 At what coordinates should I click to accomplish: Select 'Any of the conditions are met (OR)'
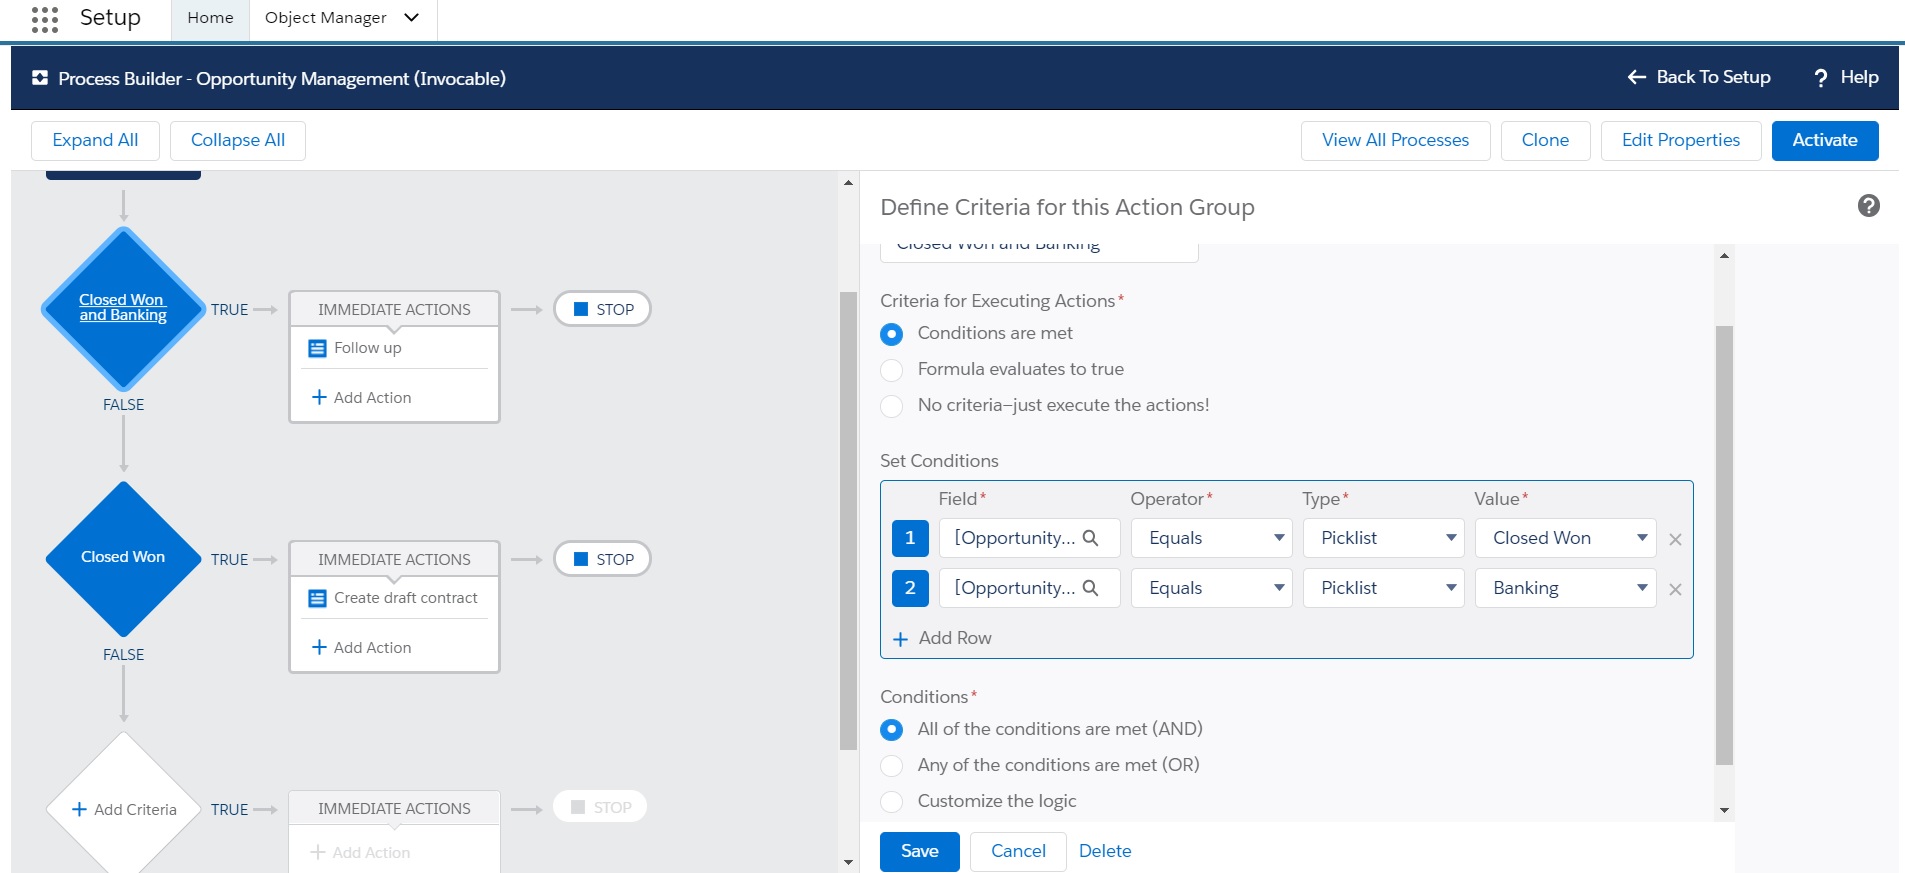click(892, 766)
